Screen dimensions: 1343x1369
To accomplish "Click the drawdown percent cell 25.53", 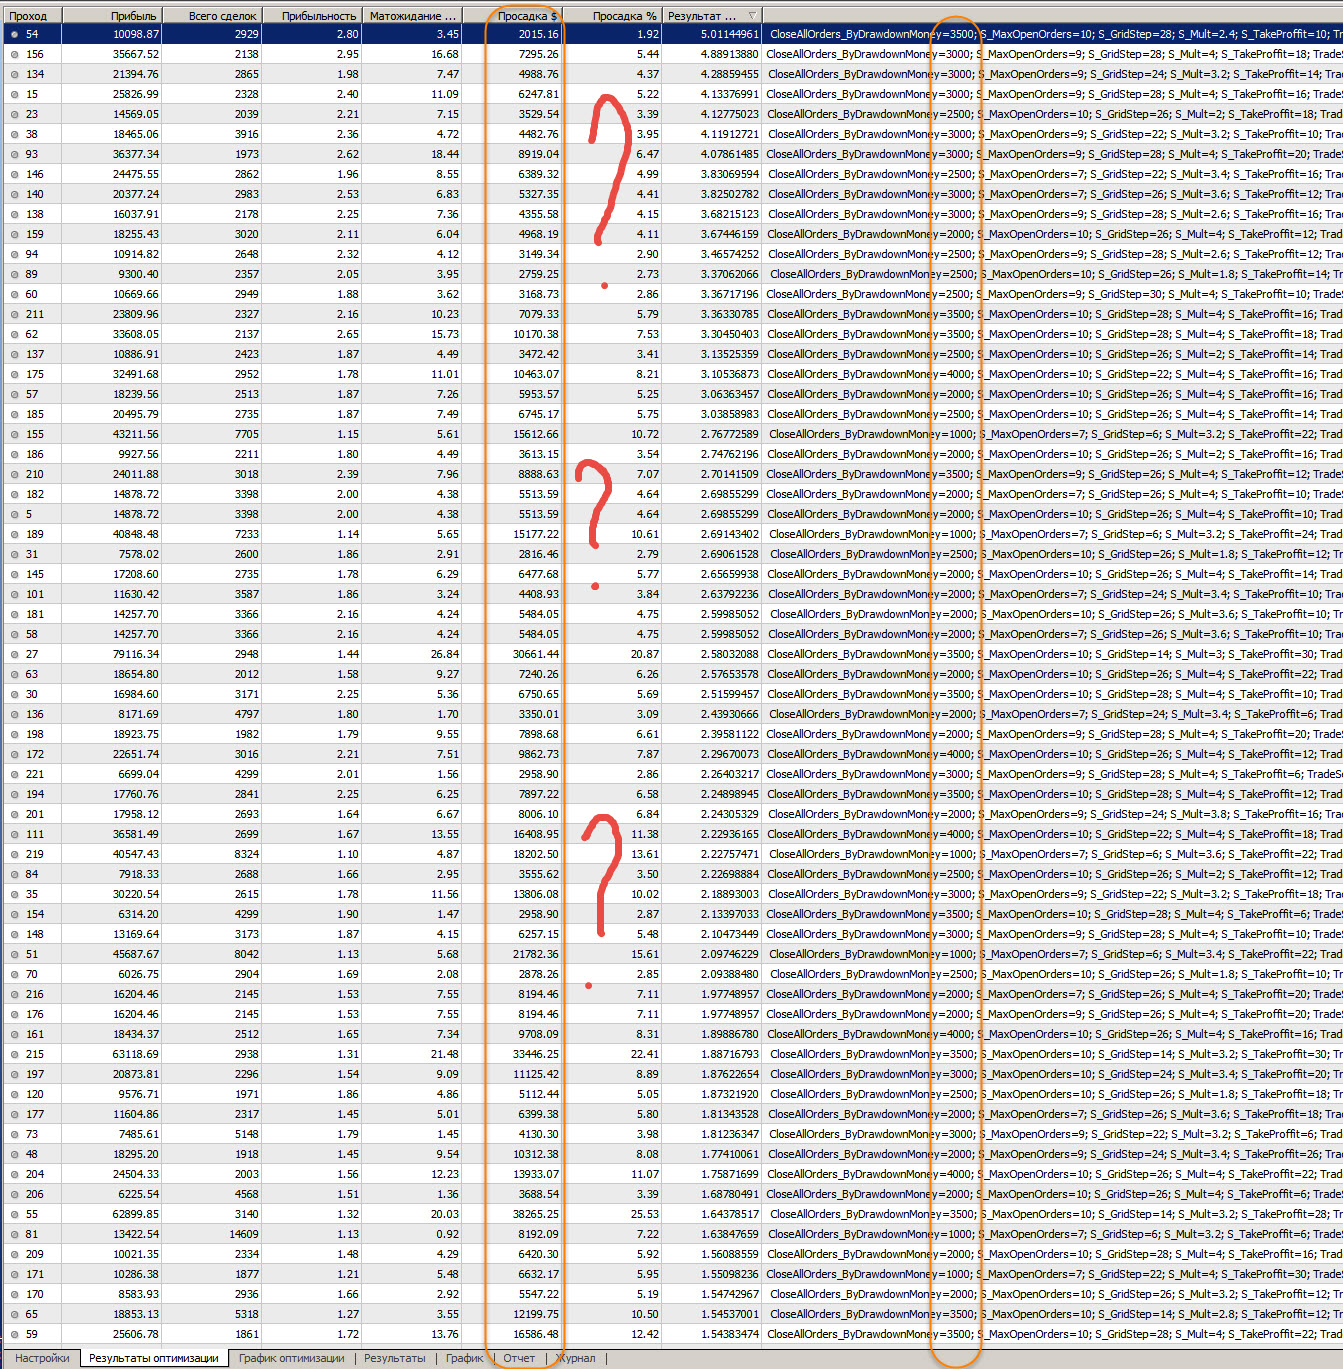I will click(612, 1214).
